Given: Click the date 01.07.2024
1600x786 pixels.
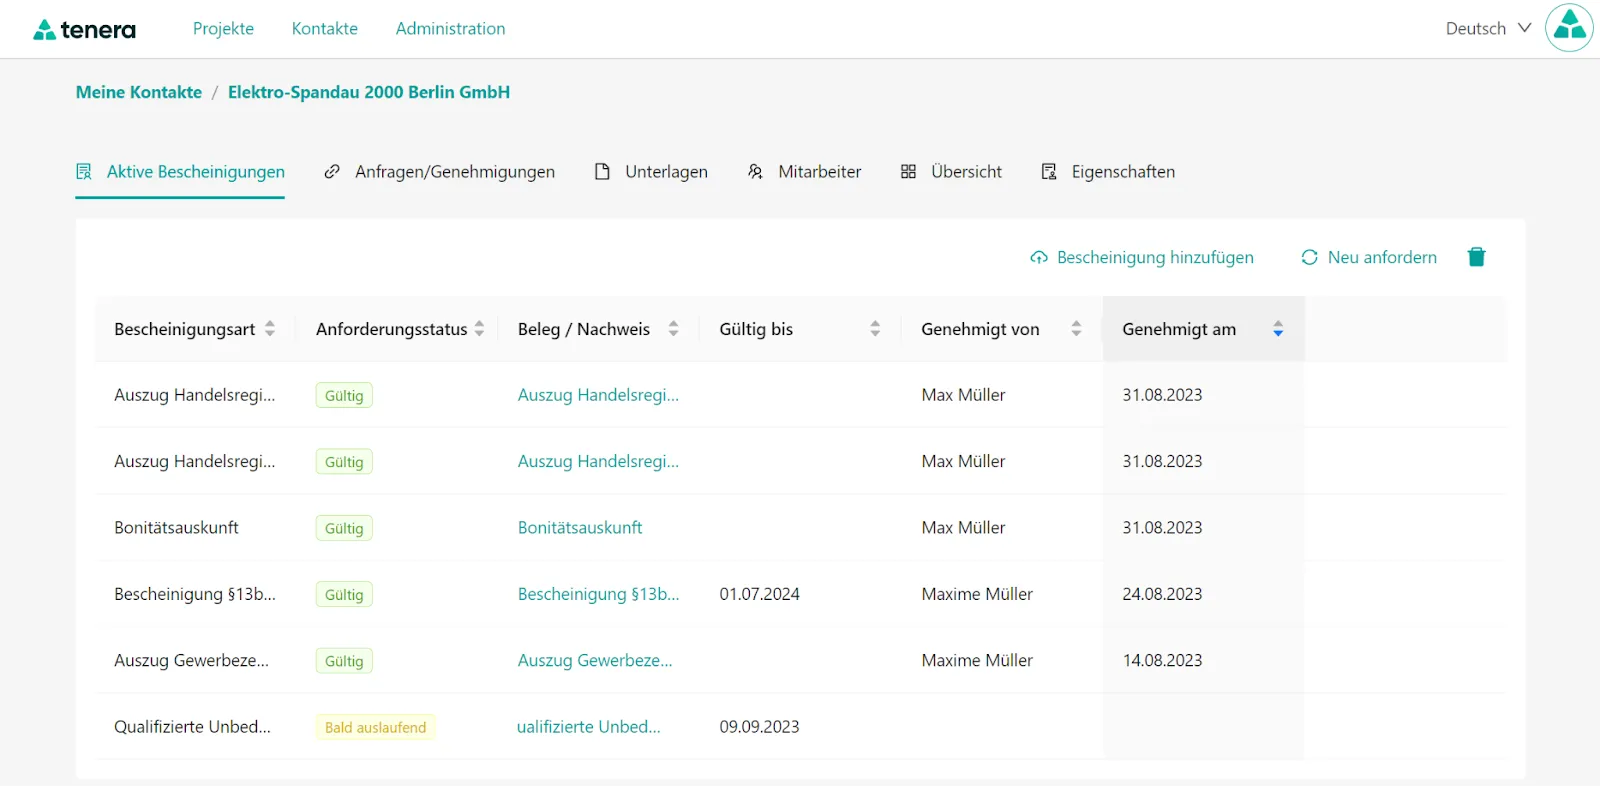Looking at the screenshot, I should 760,594.
